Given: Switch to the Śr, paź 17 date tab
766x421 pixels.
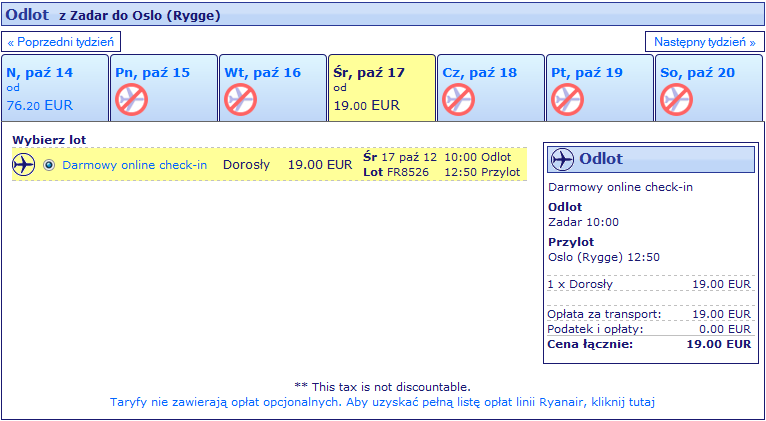Looking at the screenshot, I should 382,88.
